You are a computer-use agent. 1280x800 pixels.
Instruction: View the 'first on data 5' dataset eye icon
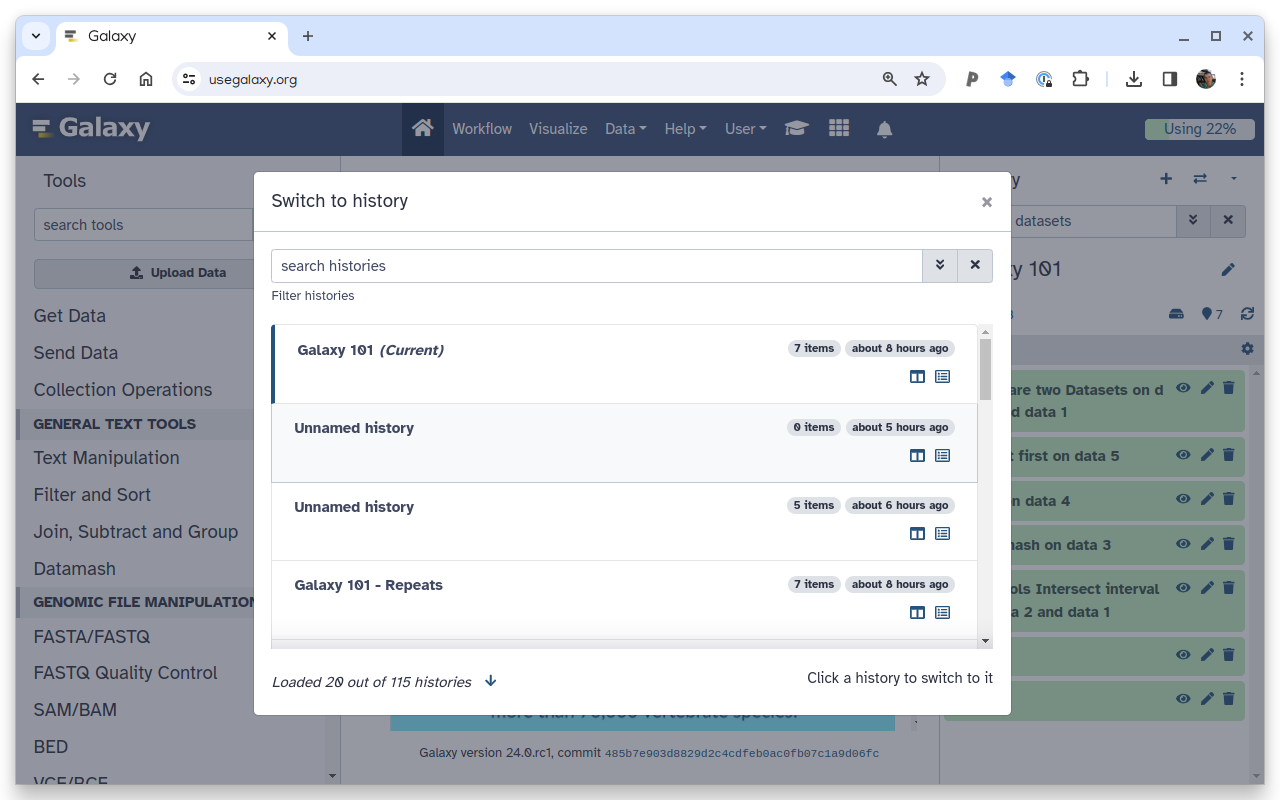(x=1183, y=455)
